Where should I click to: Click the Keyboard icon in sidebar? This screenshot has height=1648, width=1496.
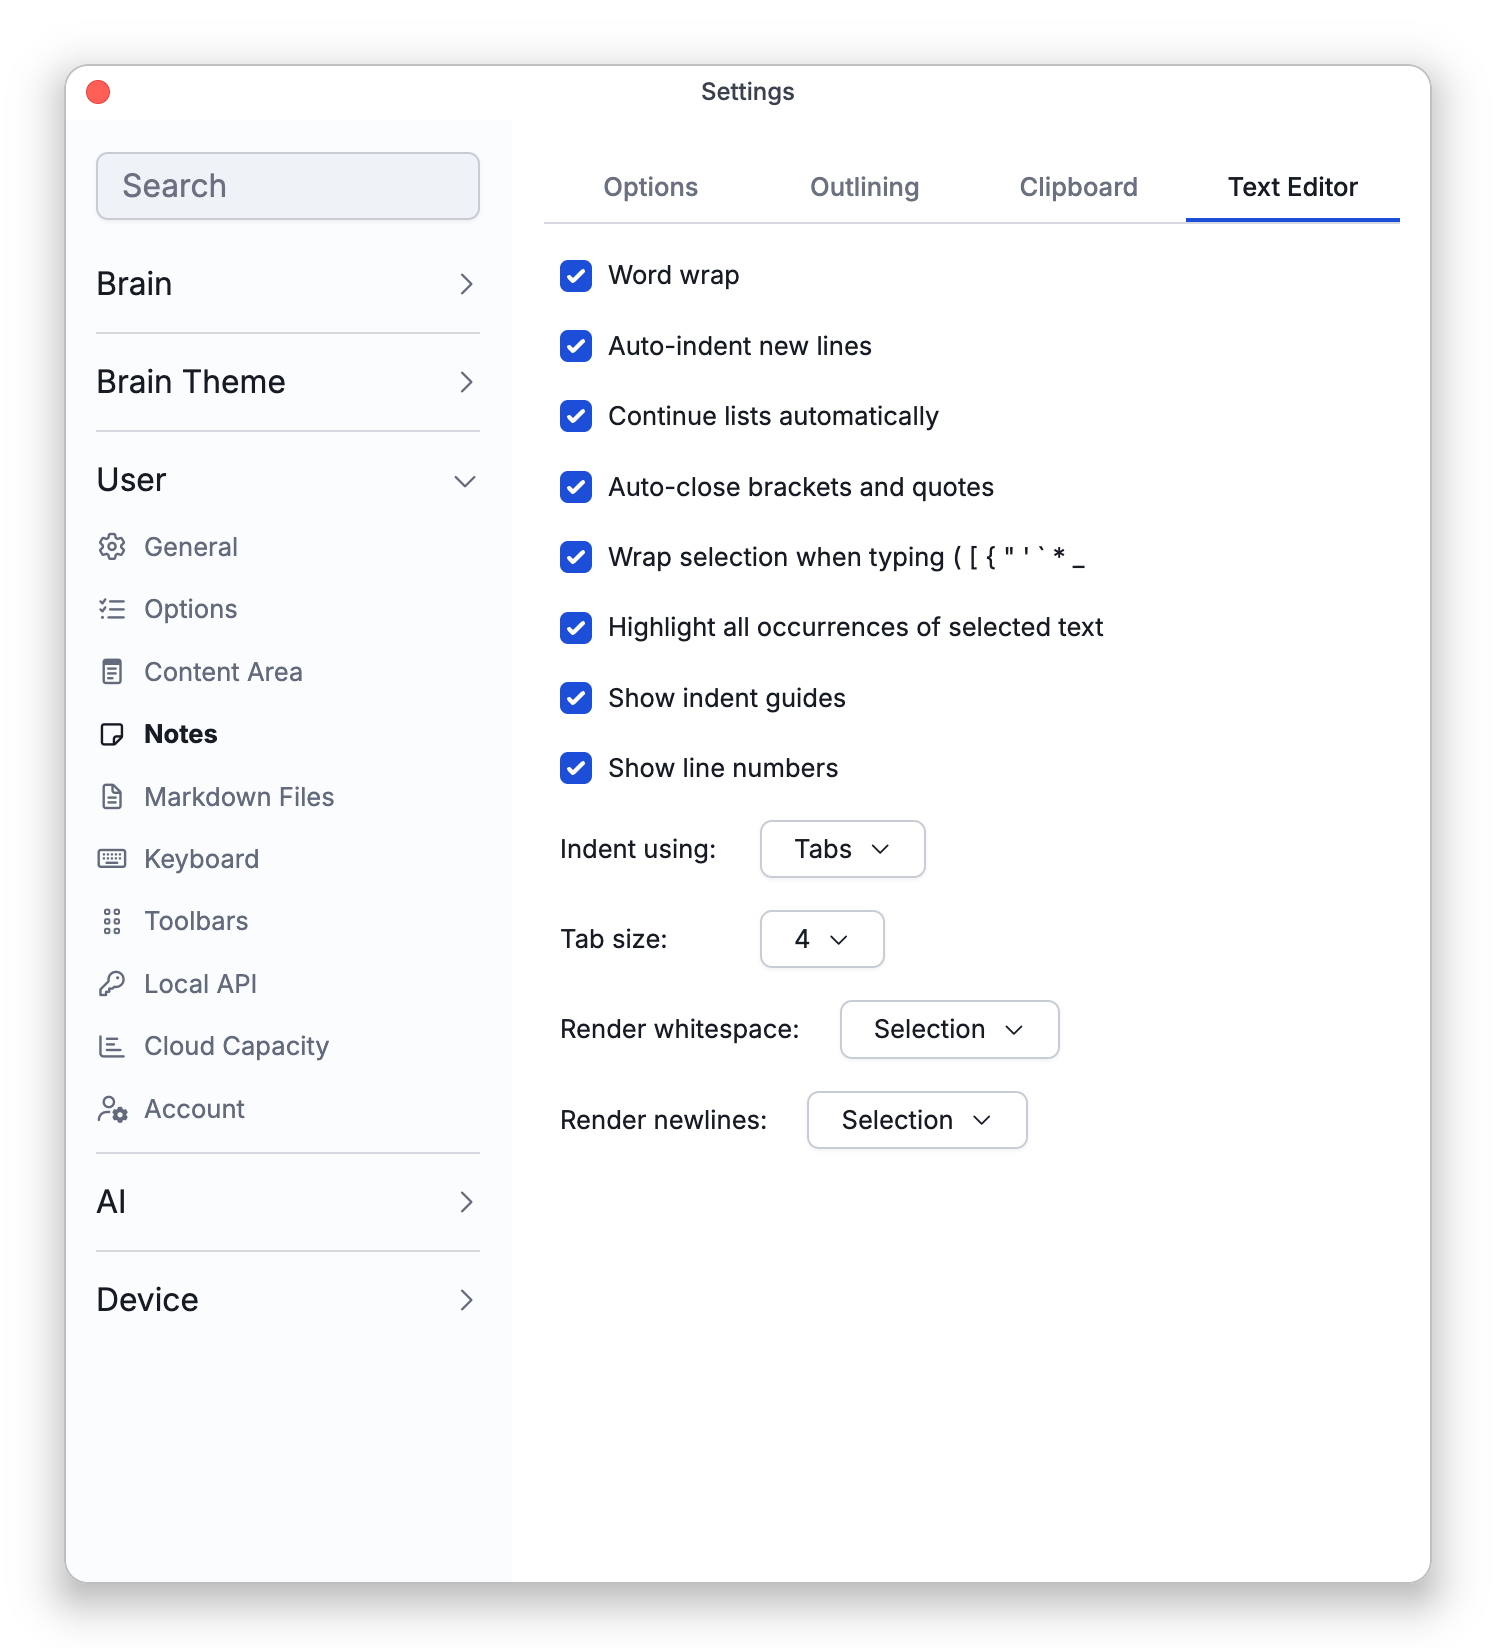[112, 859]
